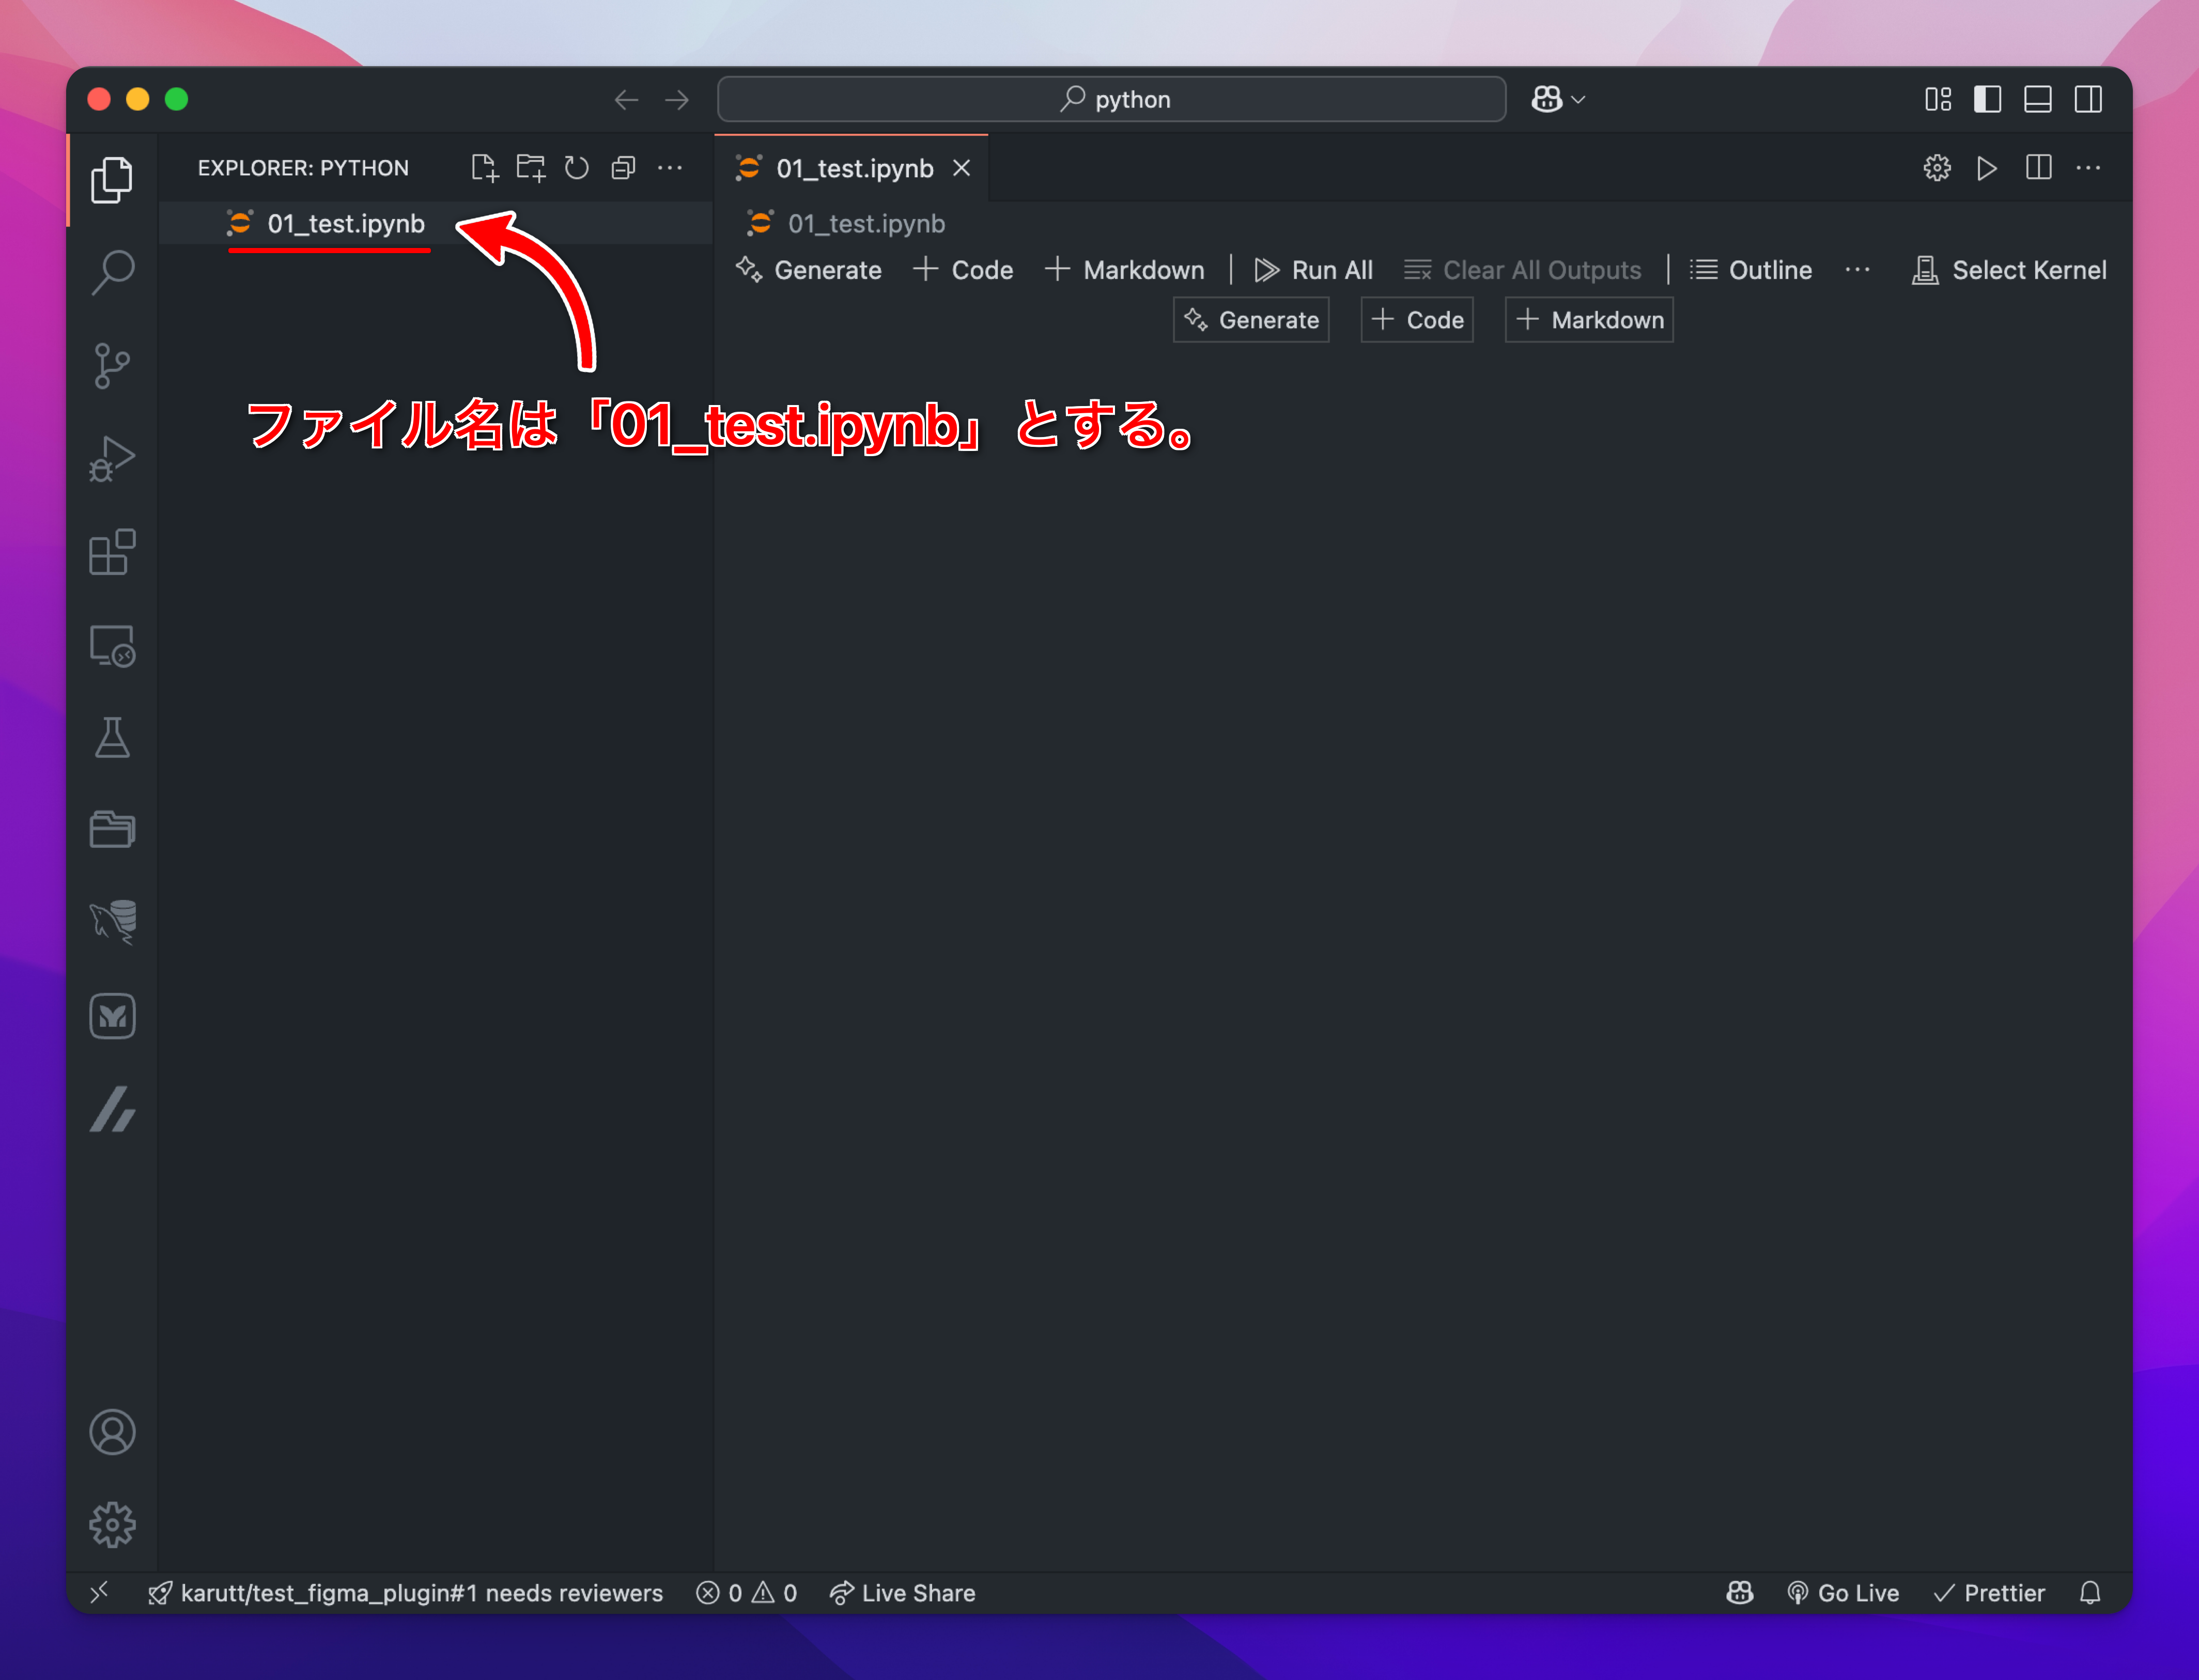Screen dimensions: 2199x1680
Task: Open the Copilot chat dropdown arrow
Action: (1578, 99)
